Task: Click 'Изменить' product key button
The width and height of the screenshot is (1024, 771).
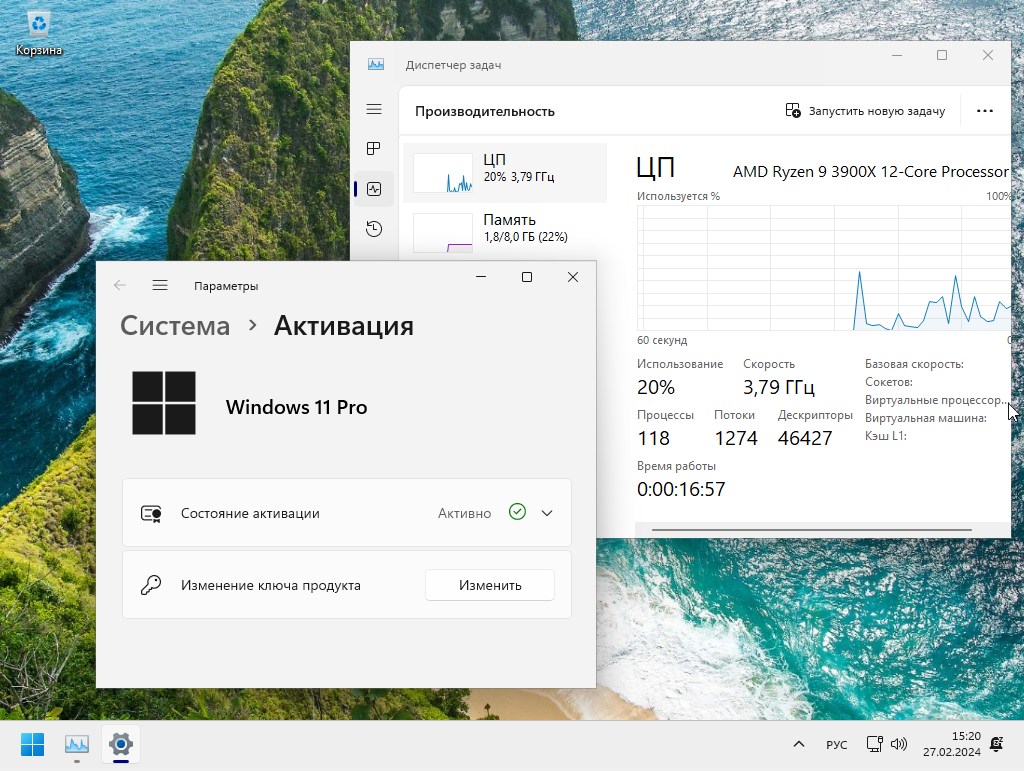Action: [490, 585]
